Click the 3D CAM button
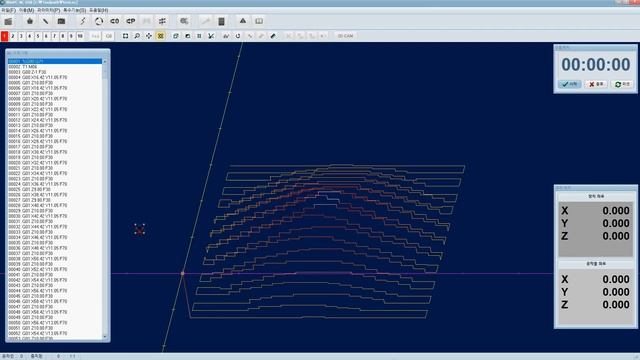 click(345, 36)
